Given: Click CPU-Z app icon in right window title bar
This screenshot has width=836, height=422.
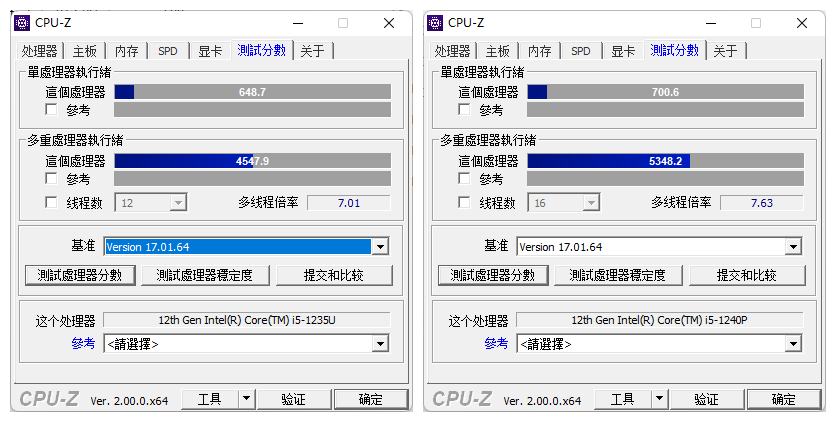Looking at the screenshot, I should coord(435,23).
